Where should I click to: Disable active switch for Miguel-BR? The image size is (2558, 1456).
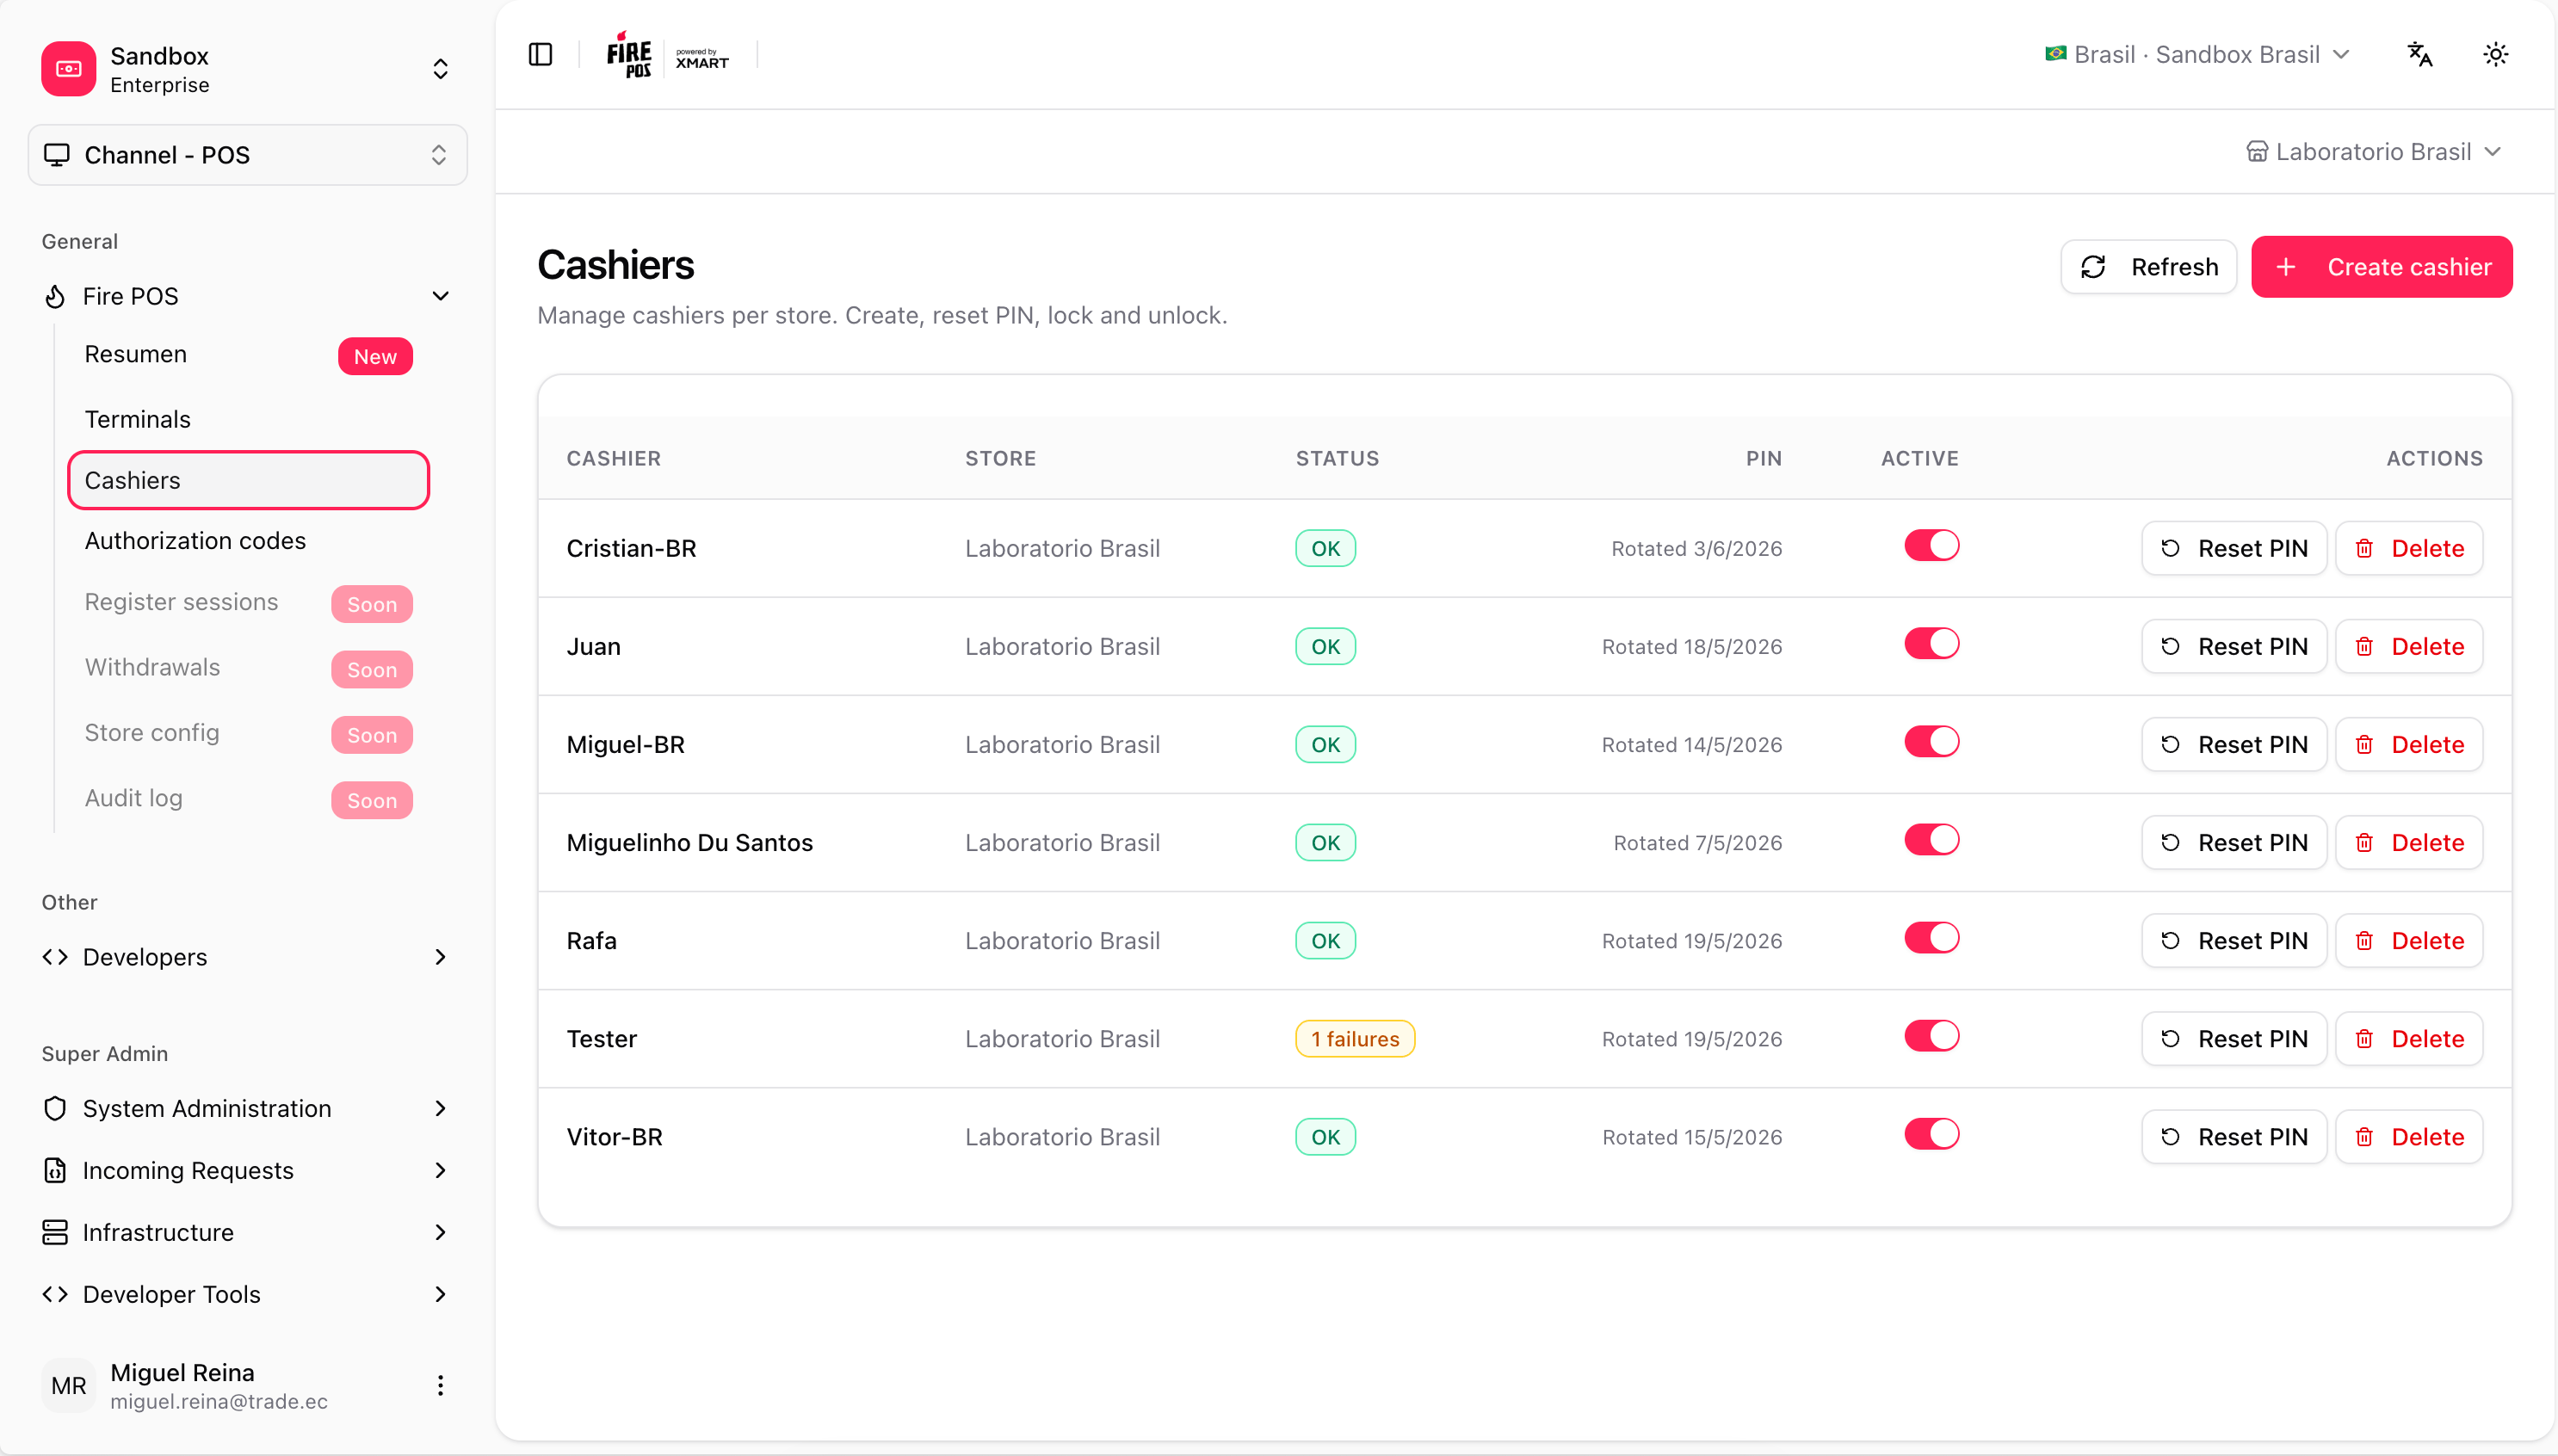(1931, 742)
